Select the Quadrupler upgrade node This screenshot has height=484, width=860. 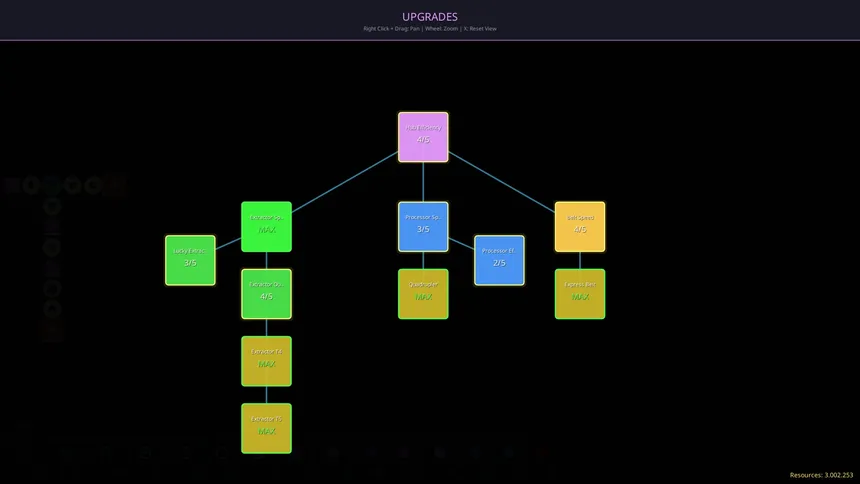(423, 293)
